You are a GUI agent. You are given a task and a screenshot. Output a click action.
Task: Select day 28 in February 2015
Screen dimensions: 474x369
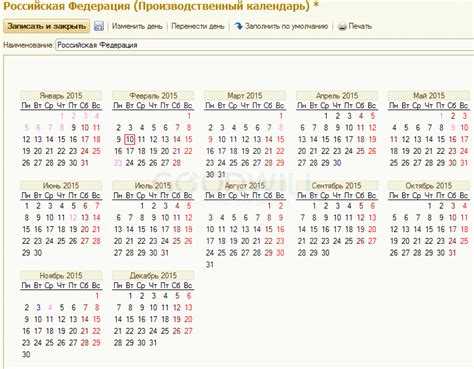177,163
